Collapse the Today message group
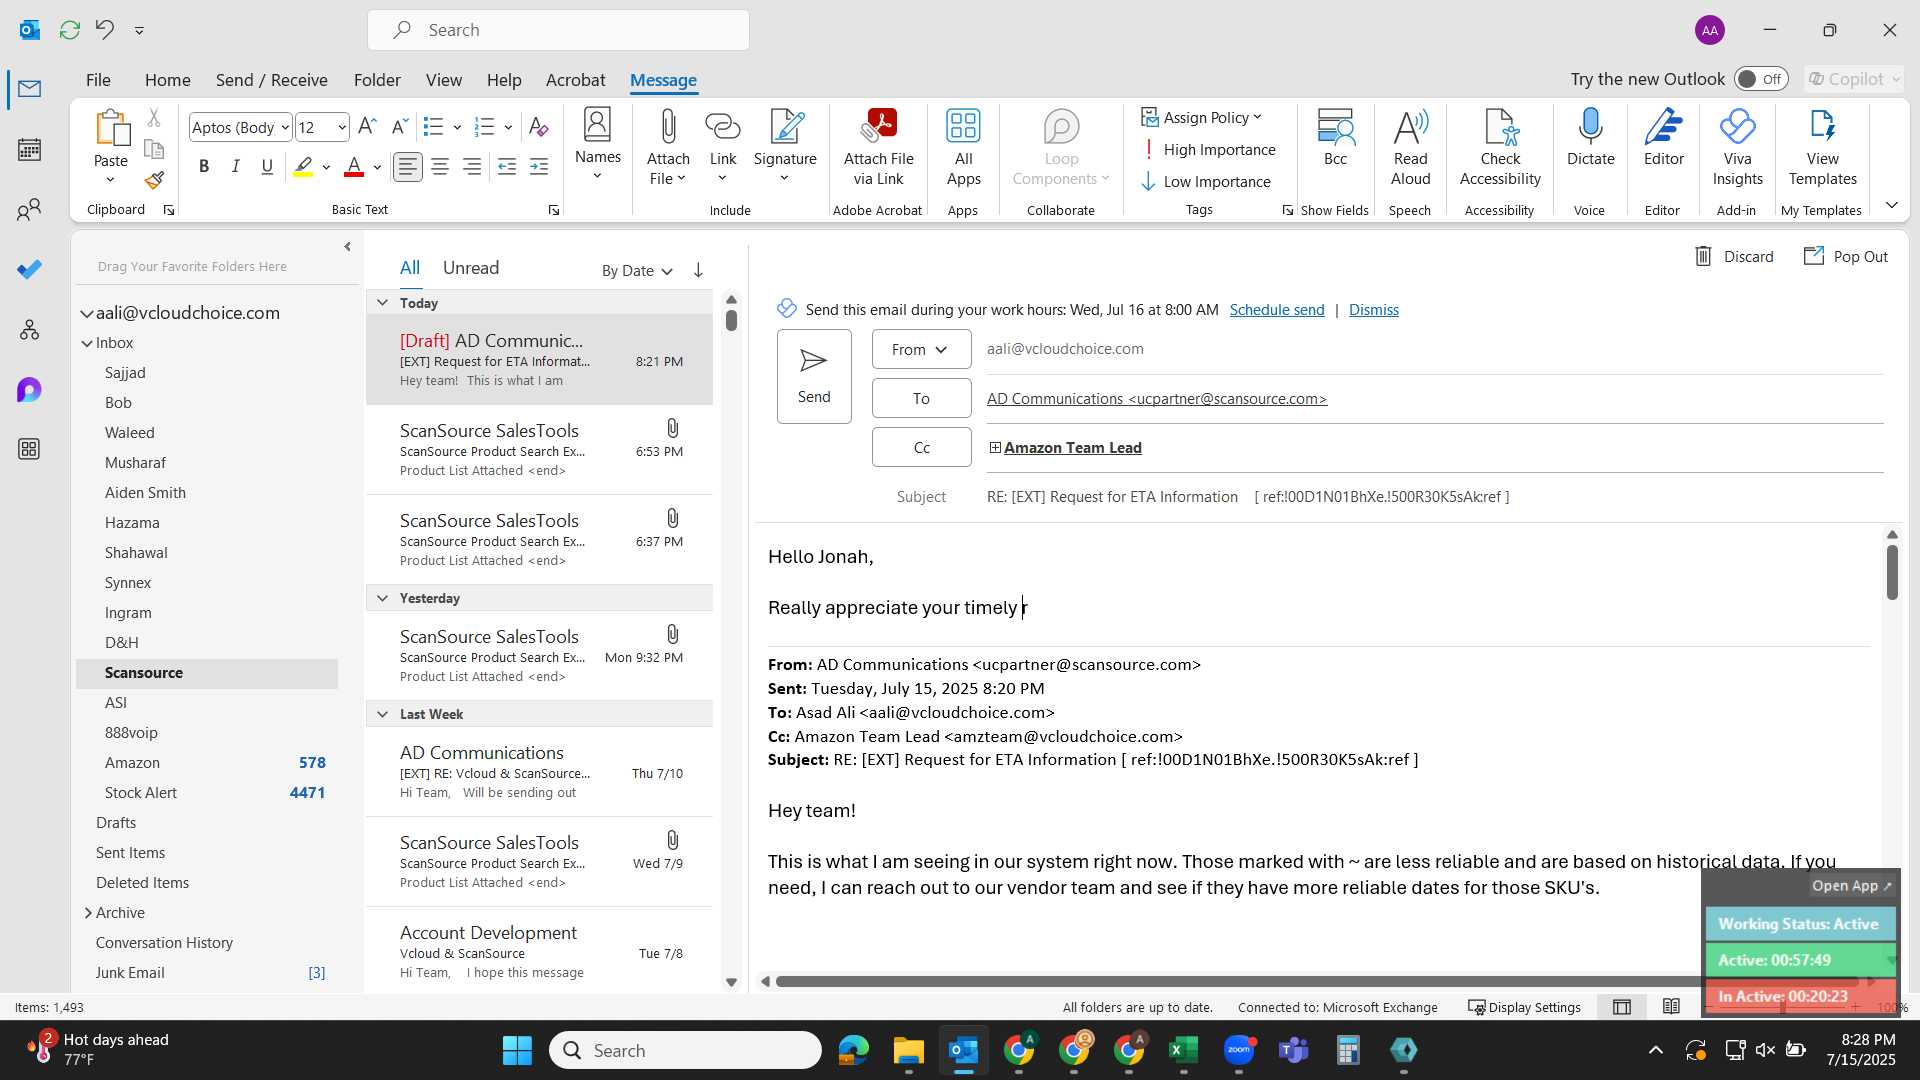 (x=382, y=302)
